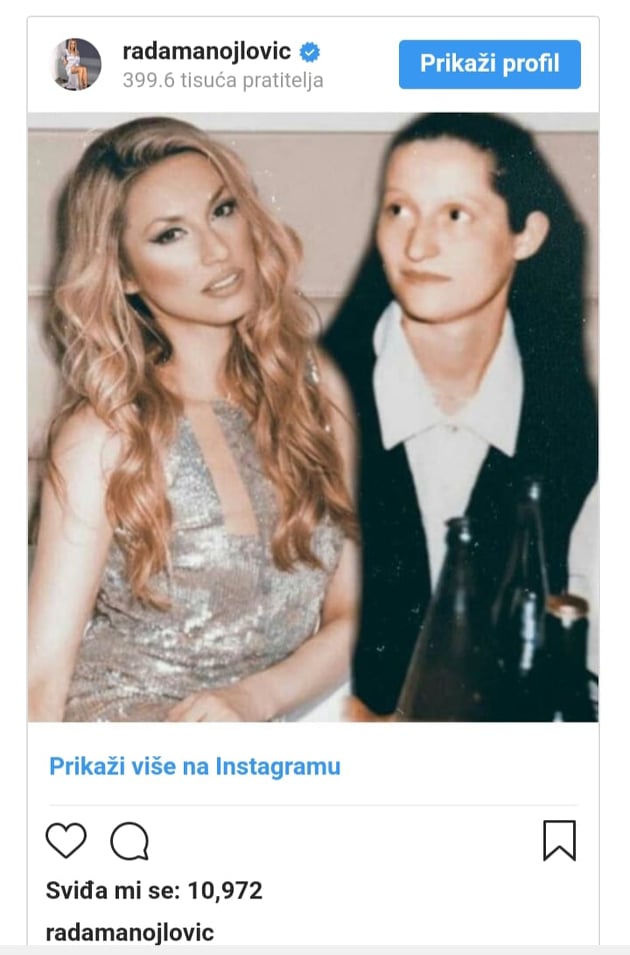
Task: Click the 399.6 tisuća pratitelja follower count
Action: [223, 80]
